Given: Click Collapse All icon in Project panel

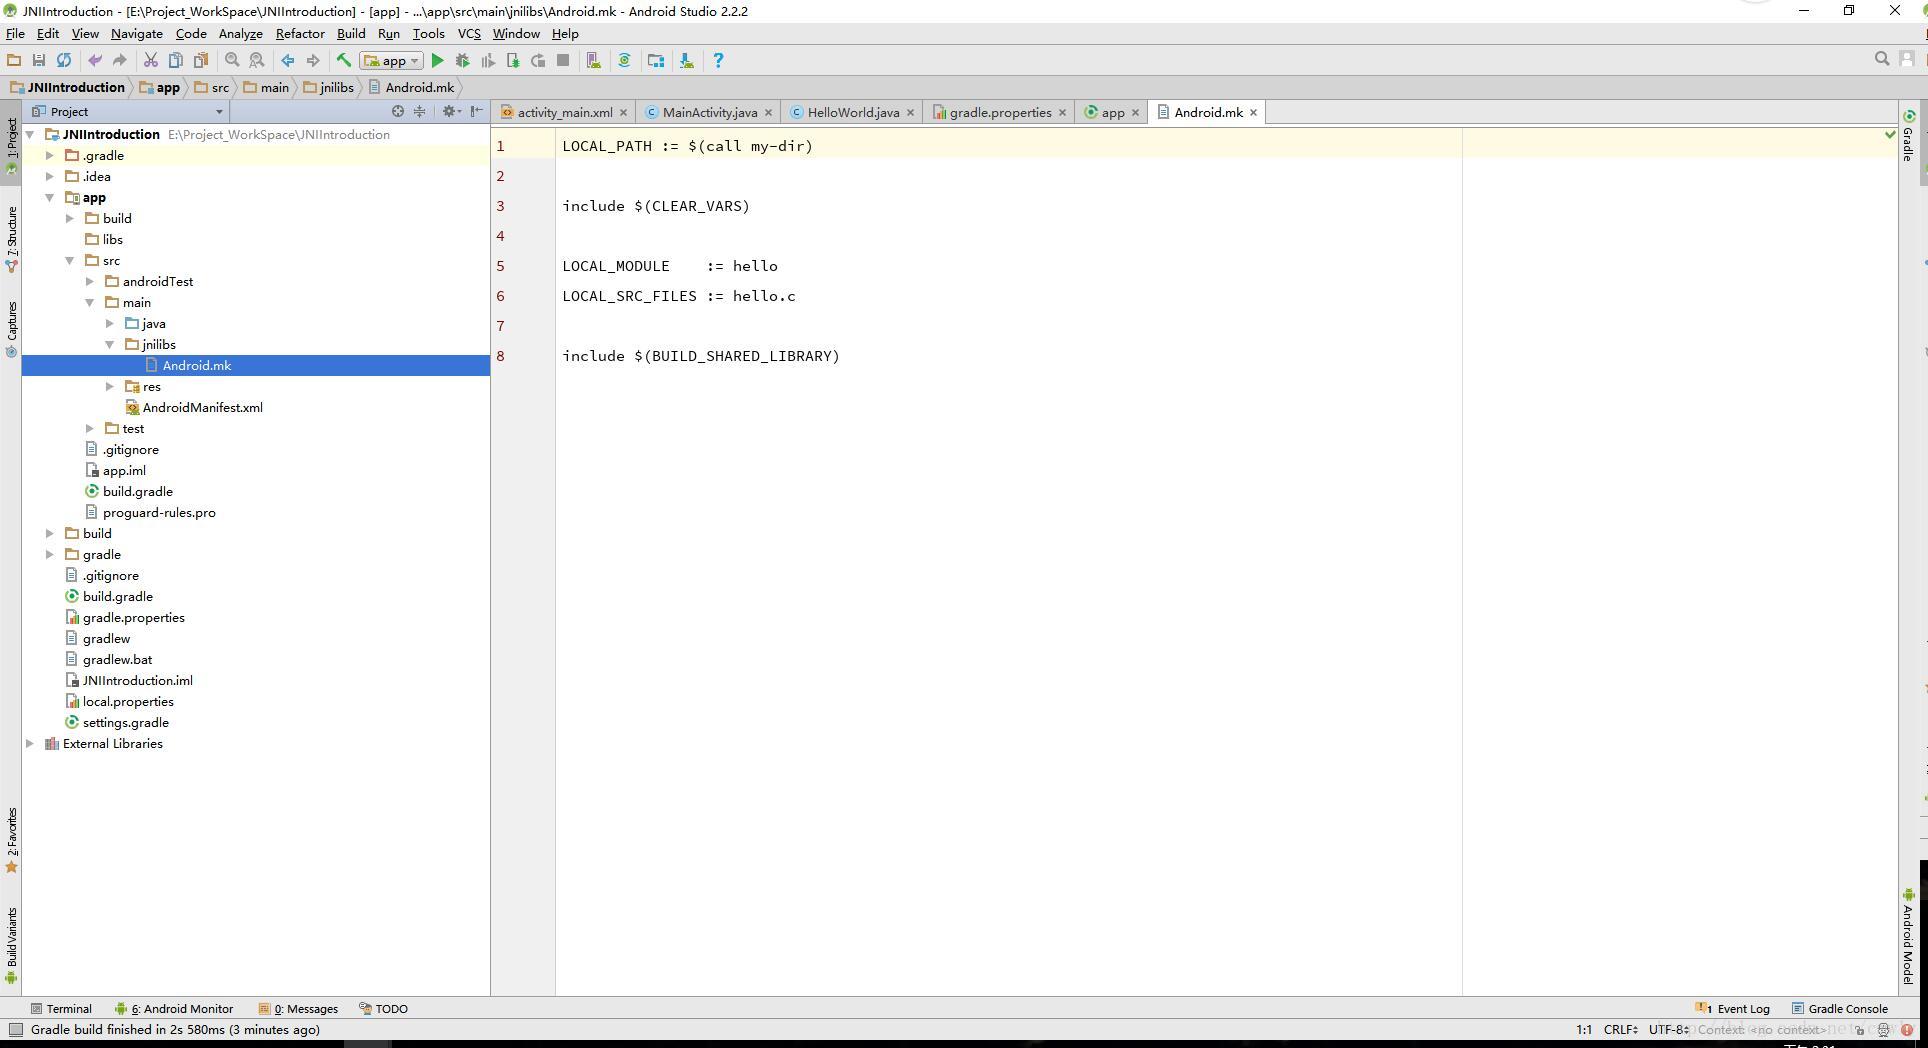Looking at the screenshot, I should coord(420,111).
